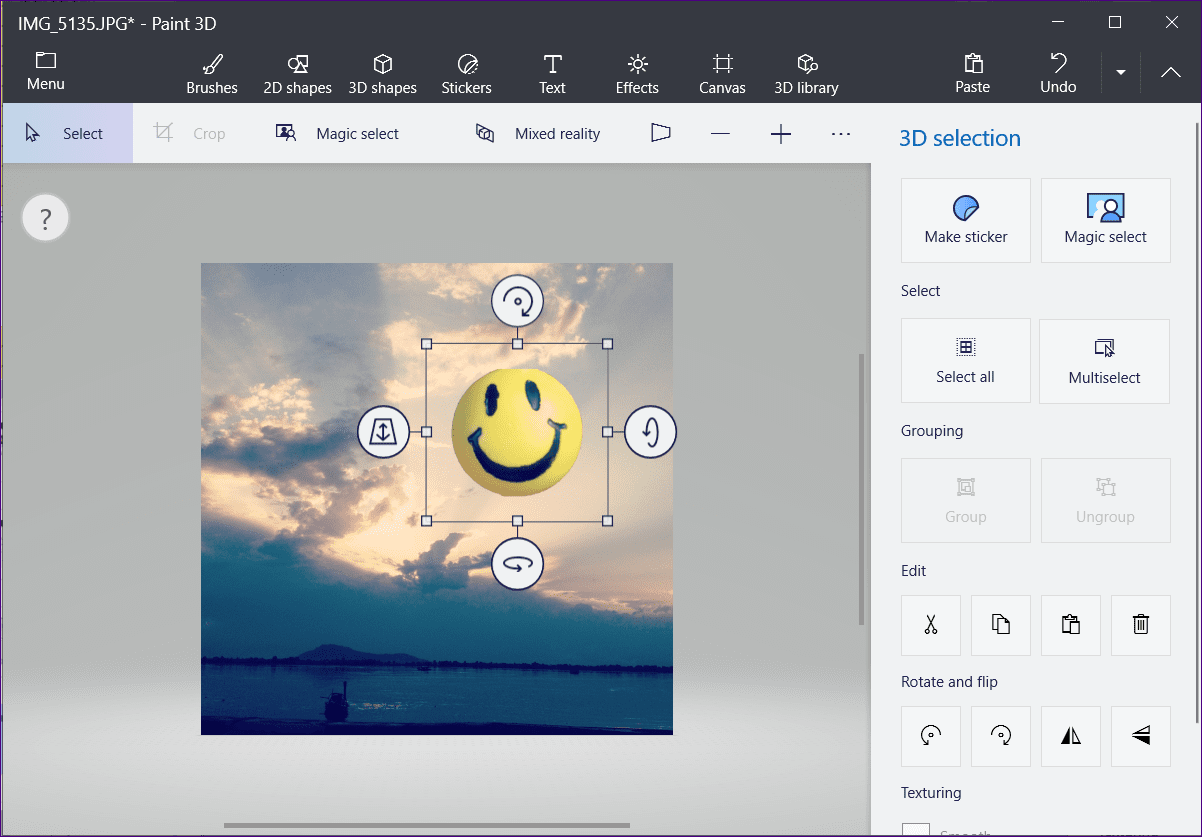The height and width of the screenshot is (837, 1202).
Task: Open the Effects panel
Action: pos(637,75)
